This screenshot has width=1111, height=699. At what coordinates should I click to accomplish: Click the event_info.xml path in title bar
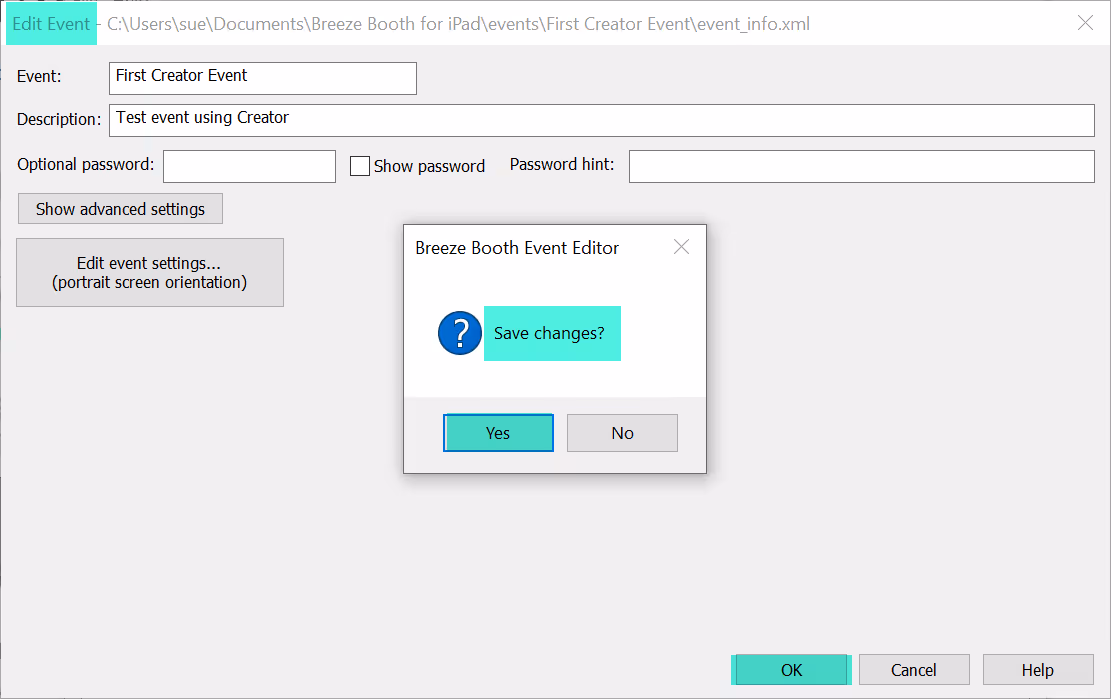point(458,24)
